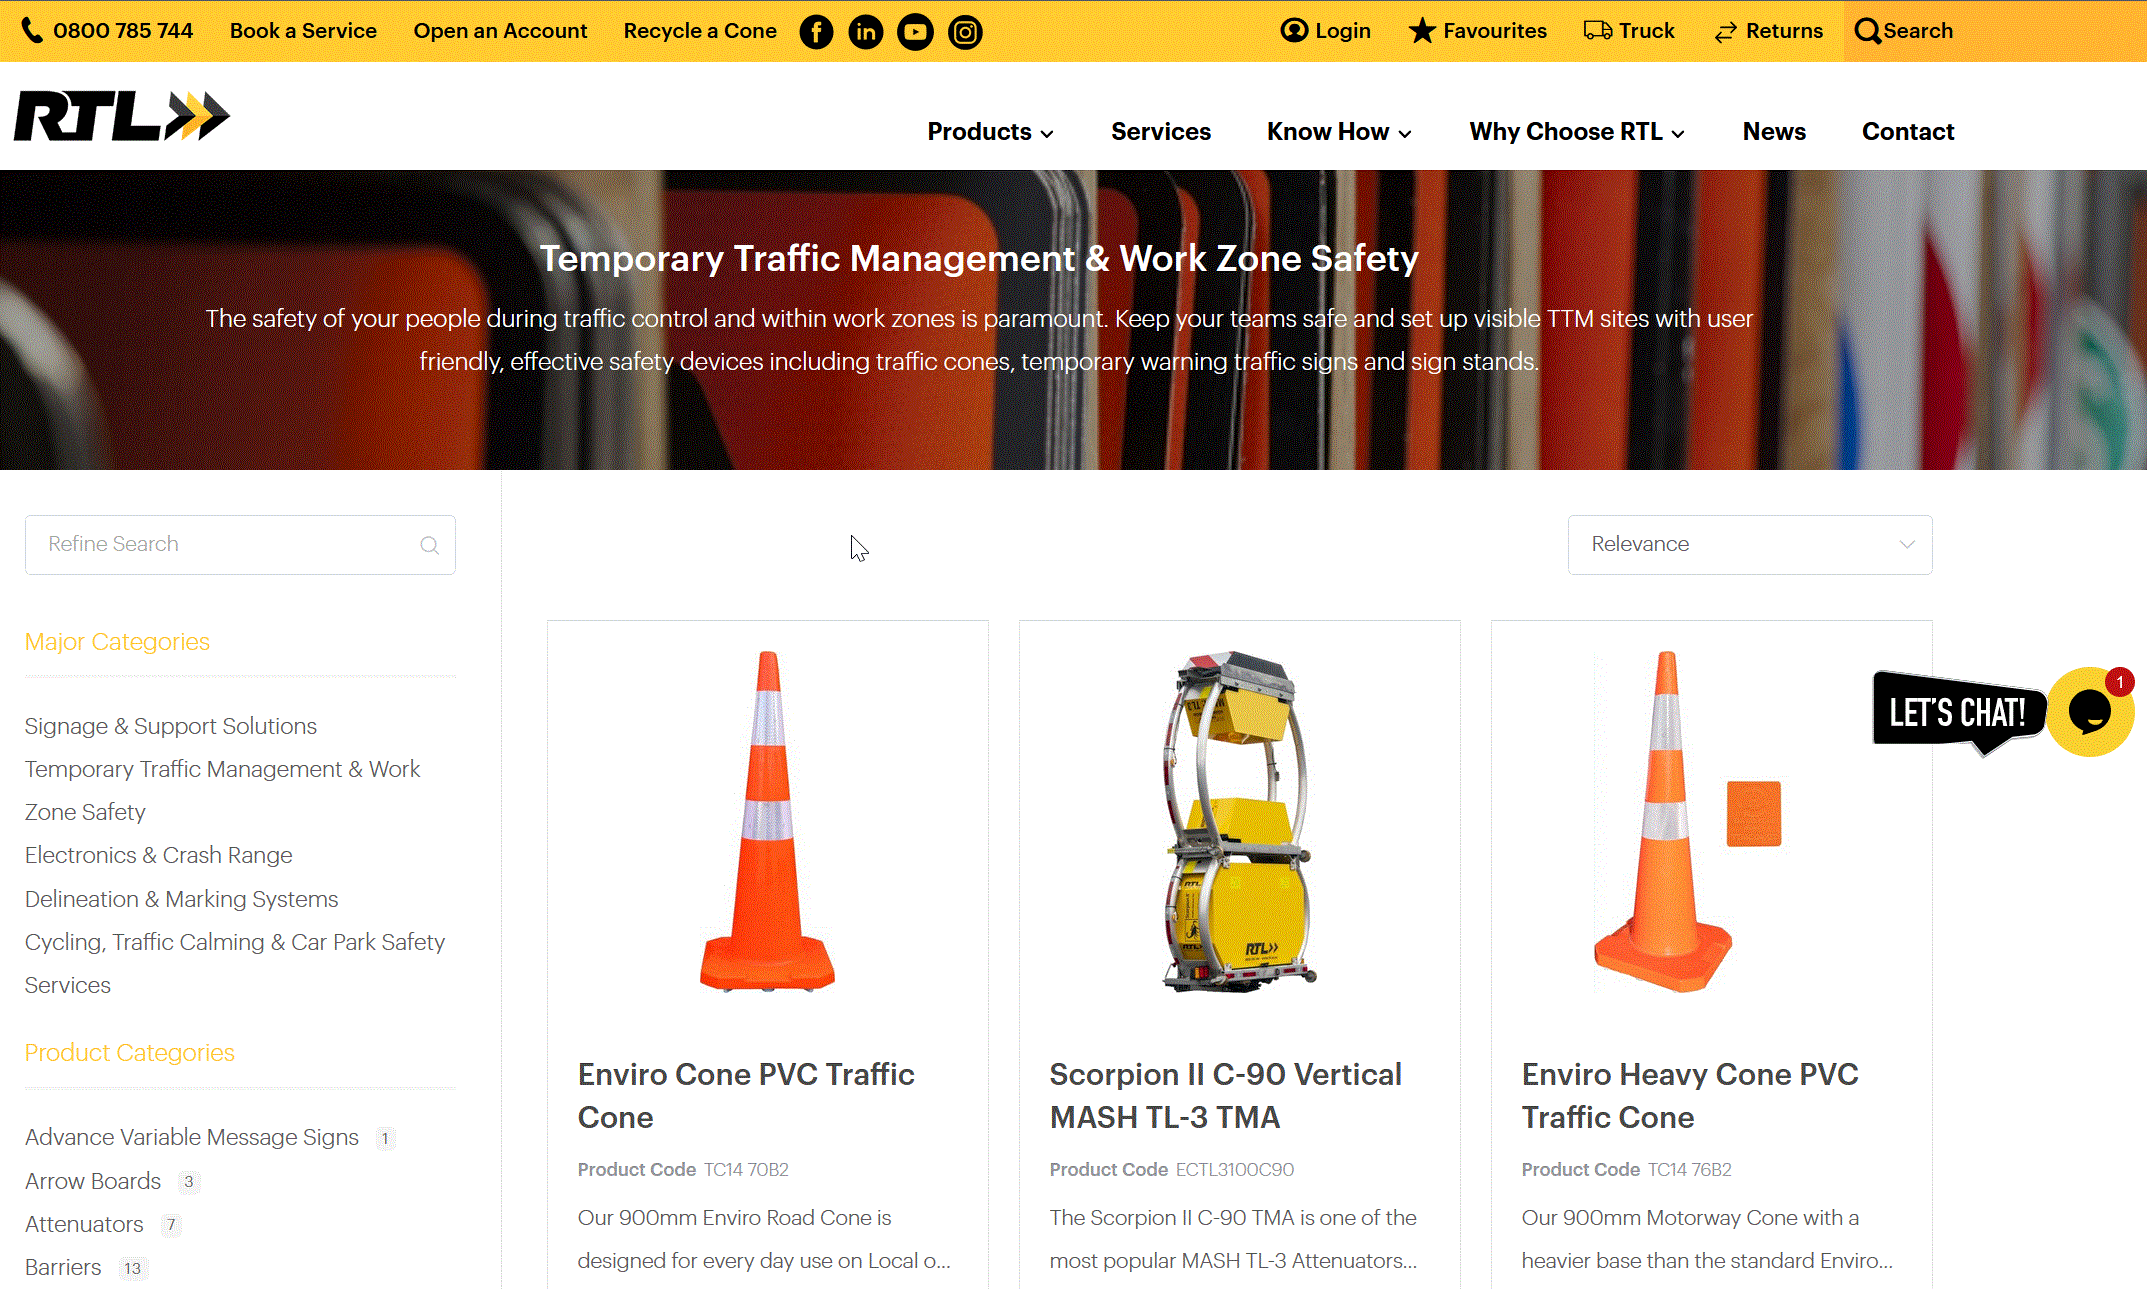The height and width of the screenshot is (1289, 2147).
Task: Select Signage & Support Solutions category
Action: (171, 726)
